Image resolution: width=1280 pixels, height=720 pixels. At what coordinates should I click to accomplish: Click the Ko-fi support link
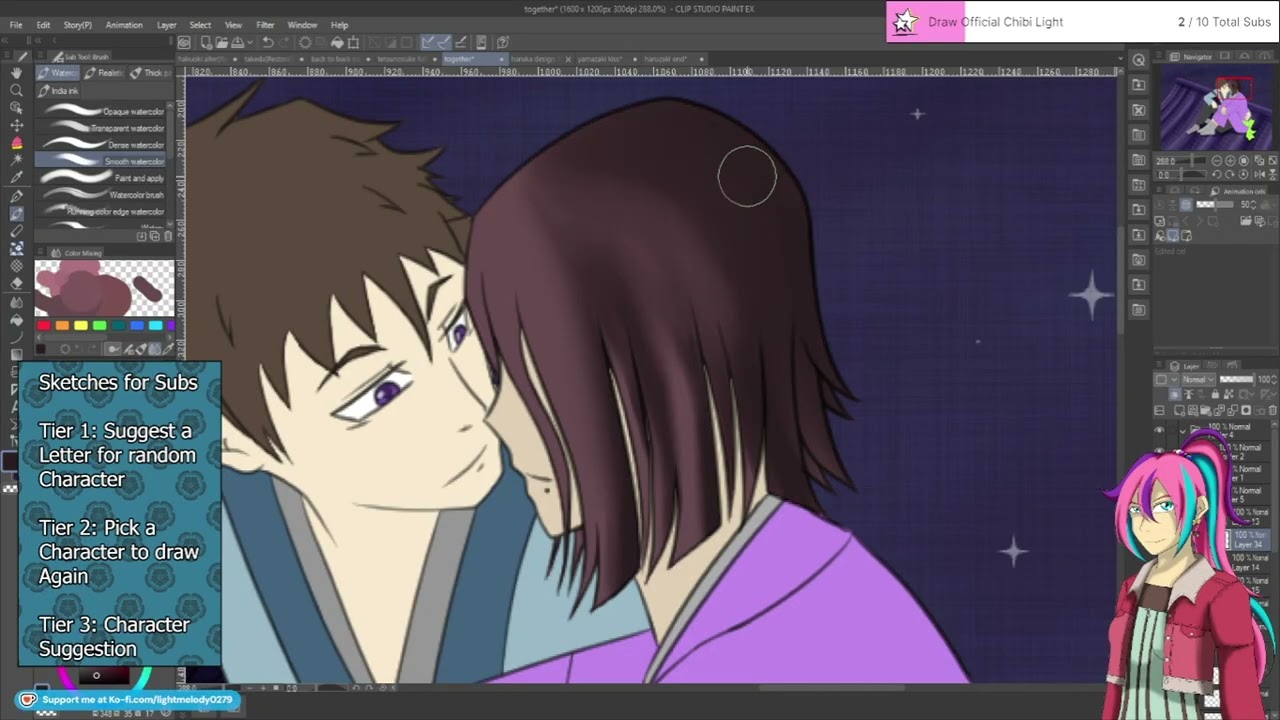point(128,700)
